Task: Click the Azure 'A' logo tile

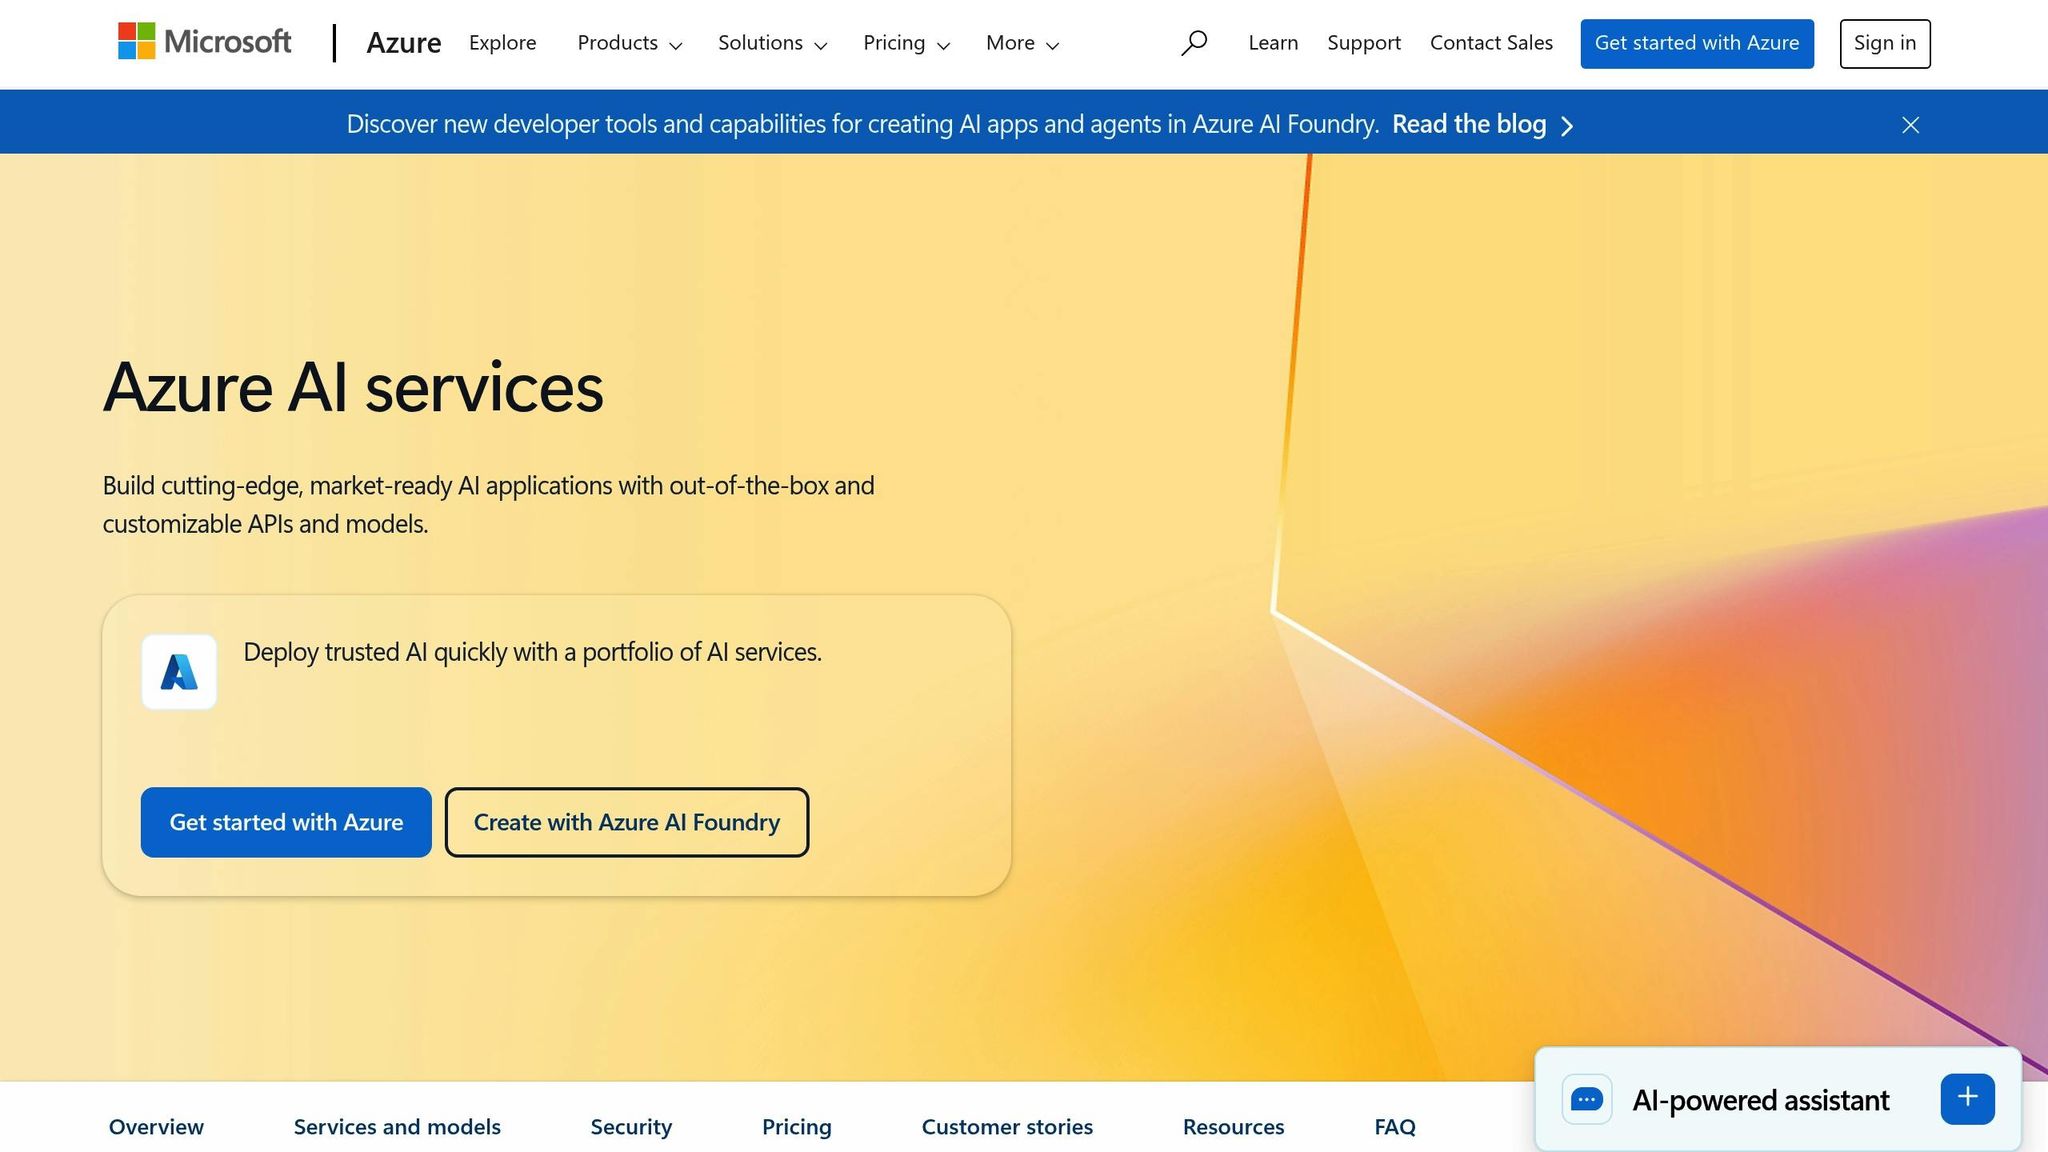Action: click(x=179, y=672)
